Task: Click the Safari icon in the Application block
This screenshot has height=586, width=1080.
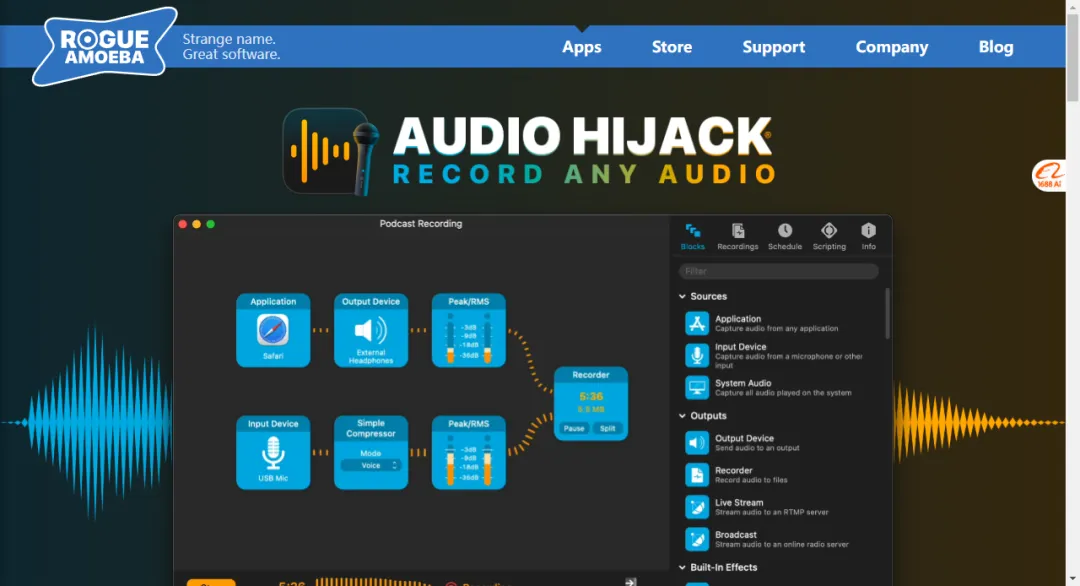Action: pyautogui.click(x=273, y=330)
